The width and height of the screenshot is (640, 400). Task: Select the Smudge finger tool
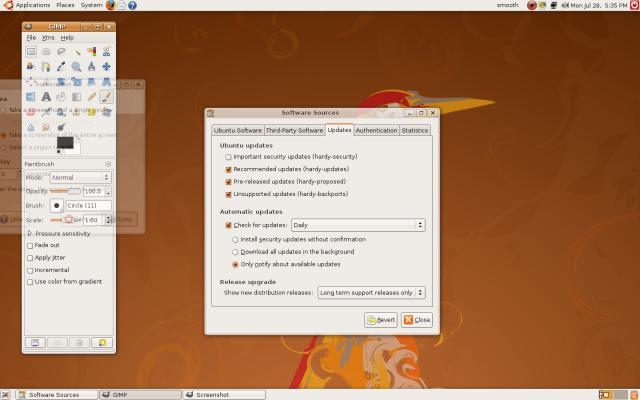point(46,127)
